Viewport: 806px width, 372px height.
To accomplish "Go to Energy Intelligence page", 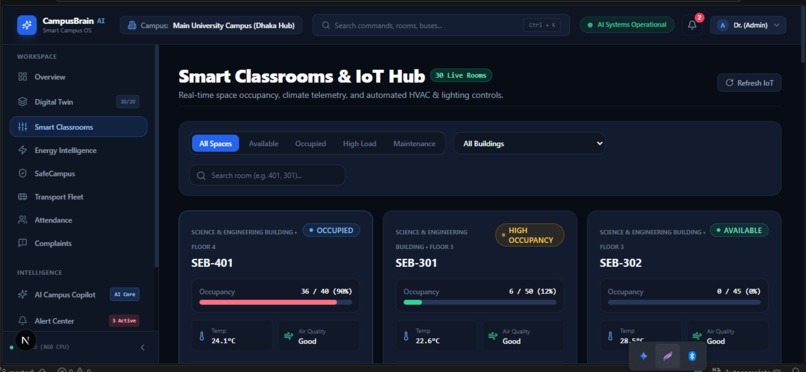I will (x=79, y=150).
